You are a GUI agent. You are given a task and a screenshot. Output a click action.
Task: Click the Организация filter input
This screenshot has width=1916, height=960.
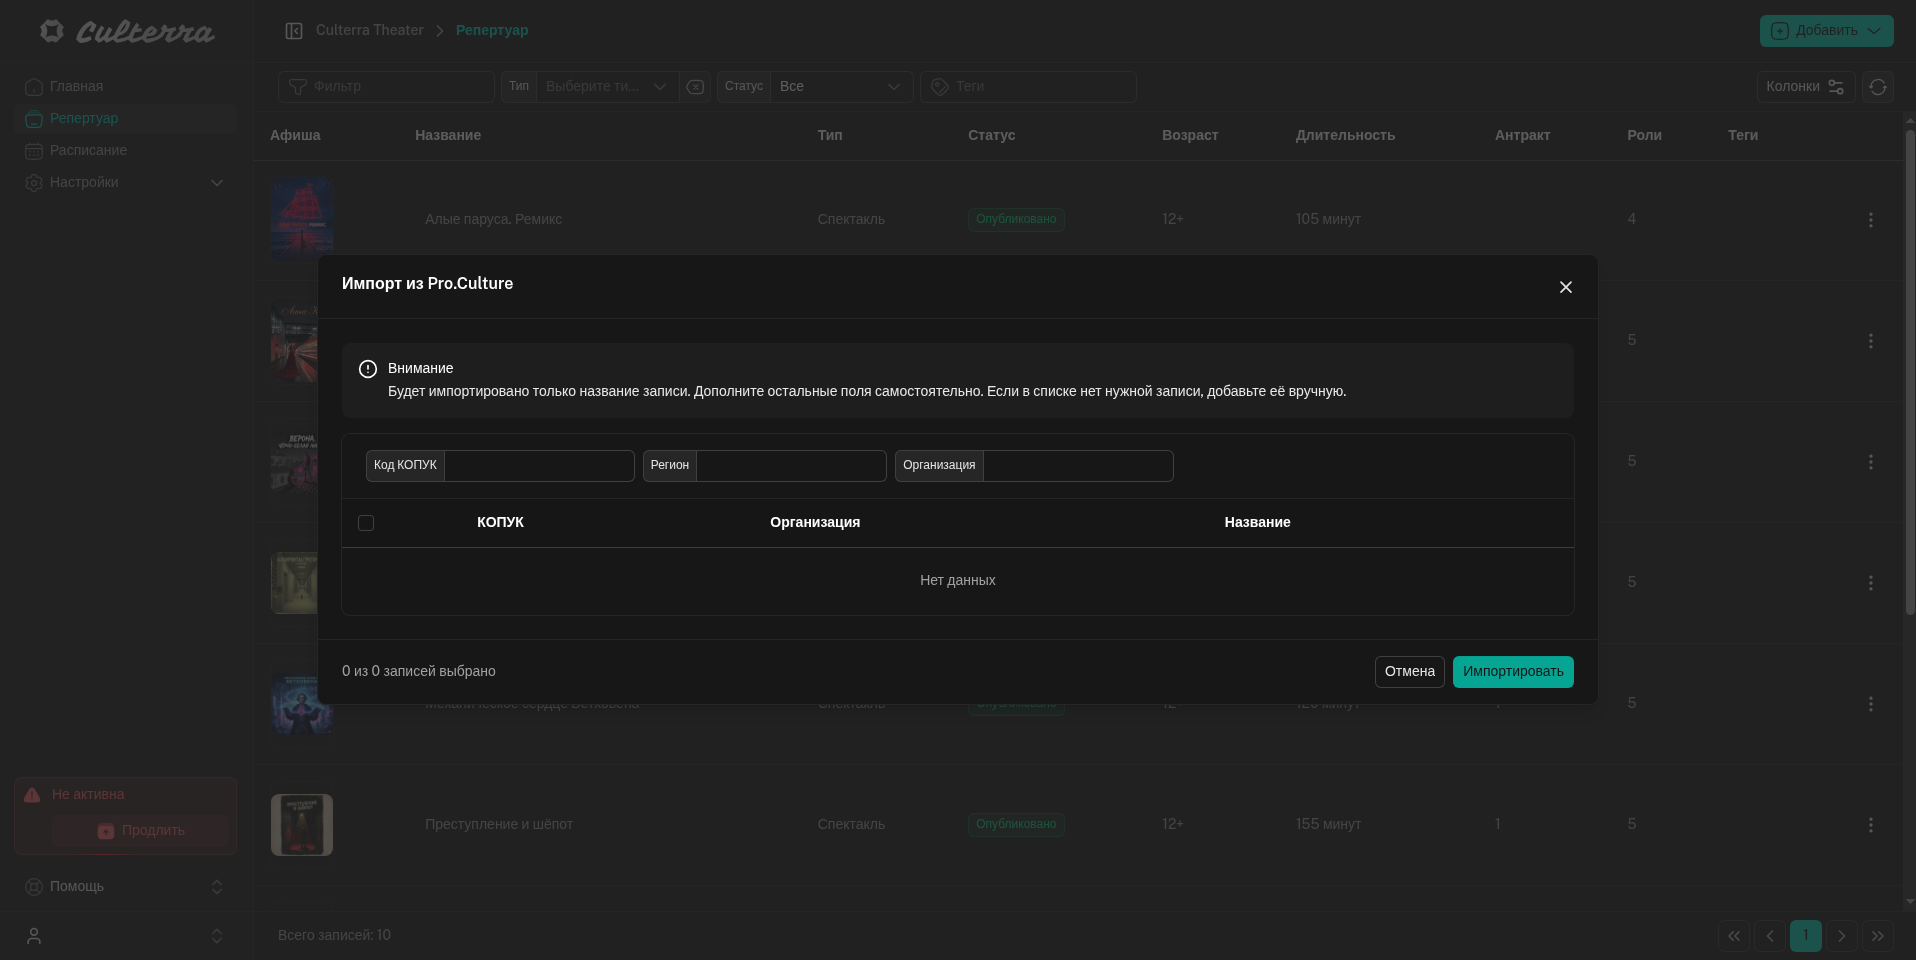pyautogui.click(x=1077, y=466)
